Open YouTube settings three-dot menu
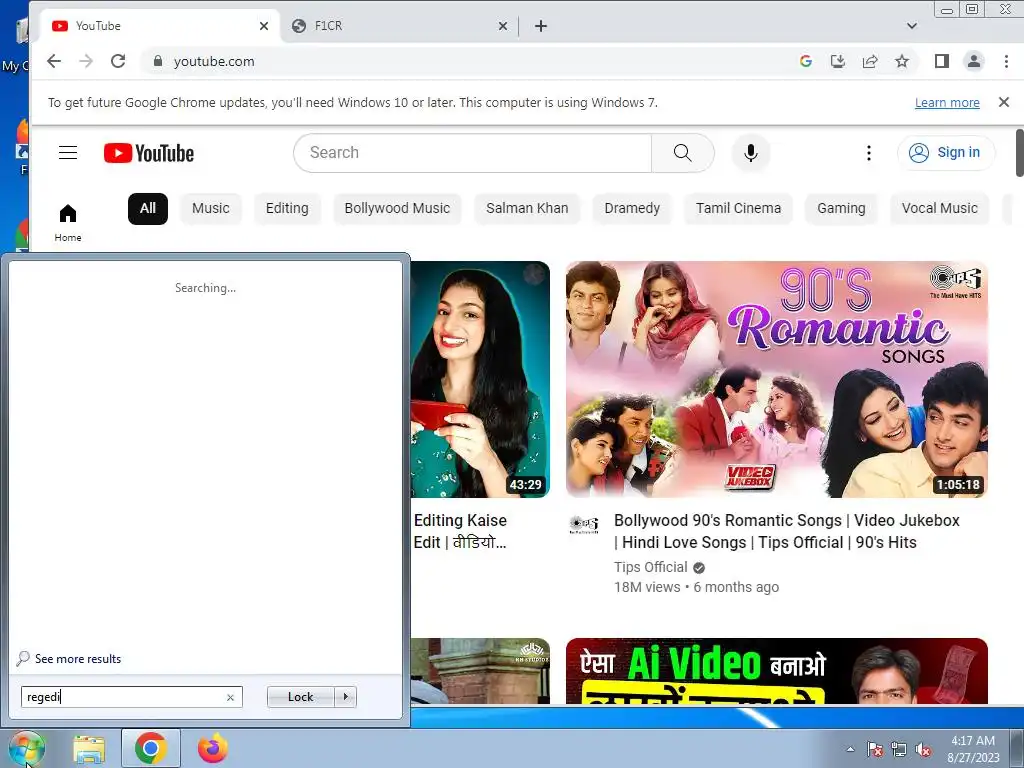This screenshot has height=768, width=1024. point(869,153)
